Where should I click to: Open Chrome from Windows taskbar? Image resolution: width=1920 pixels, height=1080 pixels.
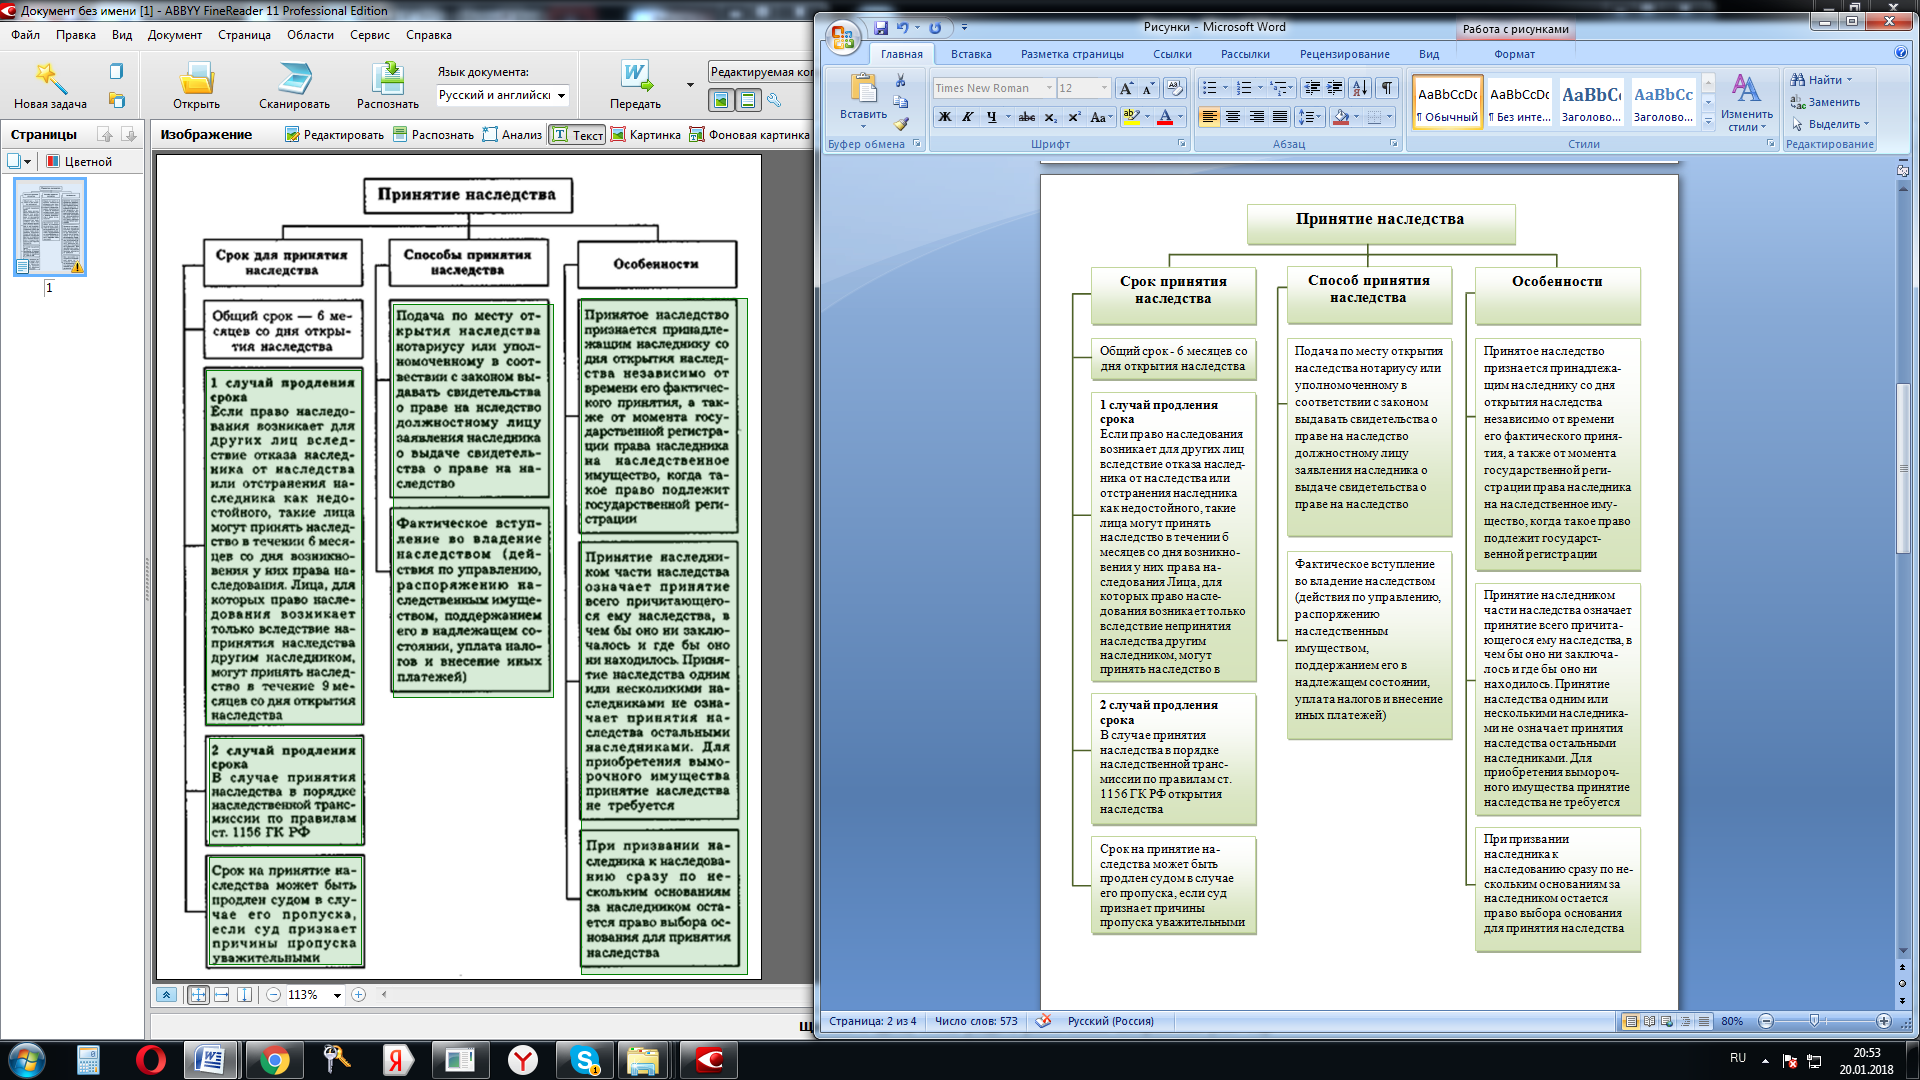273,1060
